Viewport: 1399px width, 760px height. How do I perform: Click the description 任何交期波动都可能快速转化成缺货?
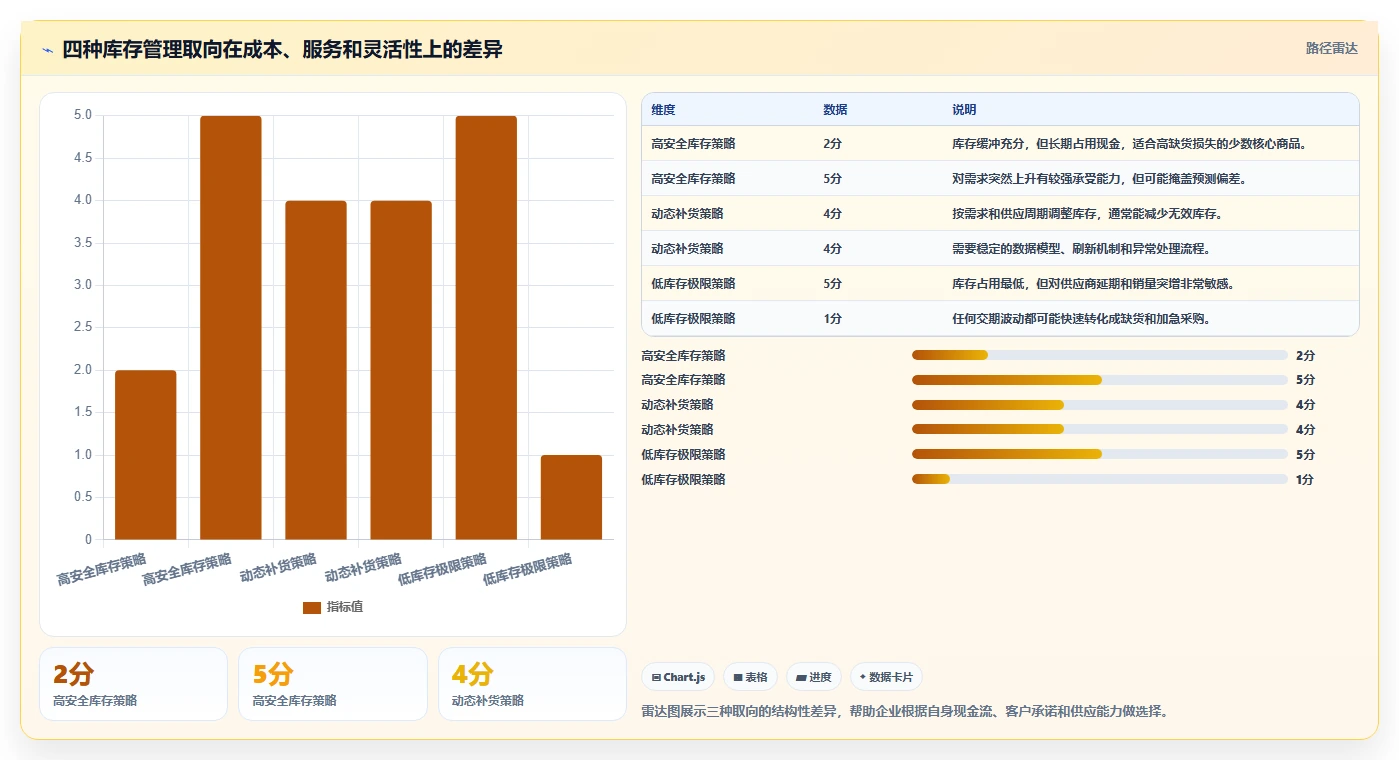pyautogui.click(x=1081, y=319)
